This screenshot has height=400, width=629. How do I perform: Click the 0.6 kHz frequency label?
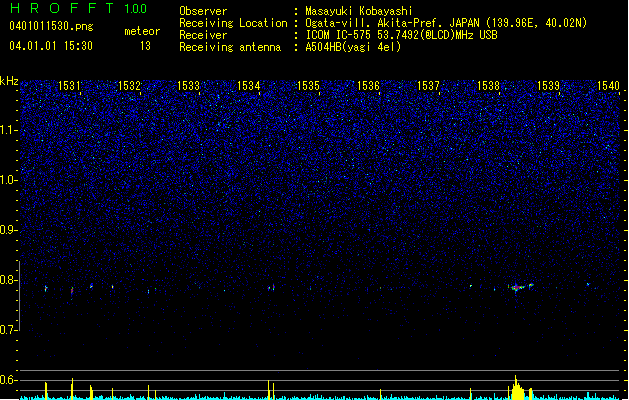click(9, 380)
